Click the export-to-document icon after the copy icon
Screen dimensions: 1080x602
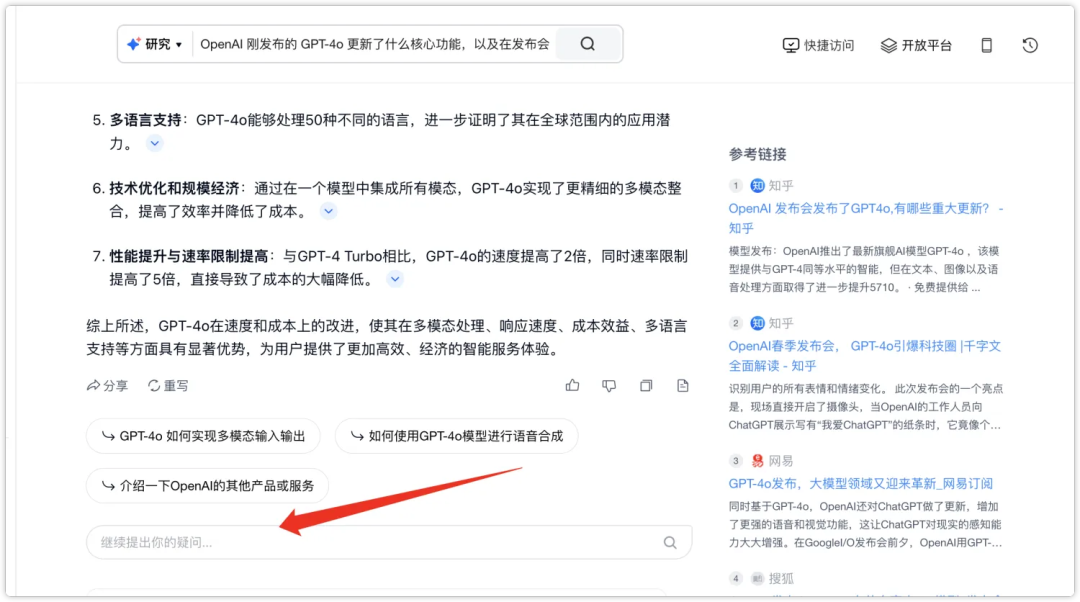point(682,385)
